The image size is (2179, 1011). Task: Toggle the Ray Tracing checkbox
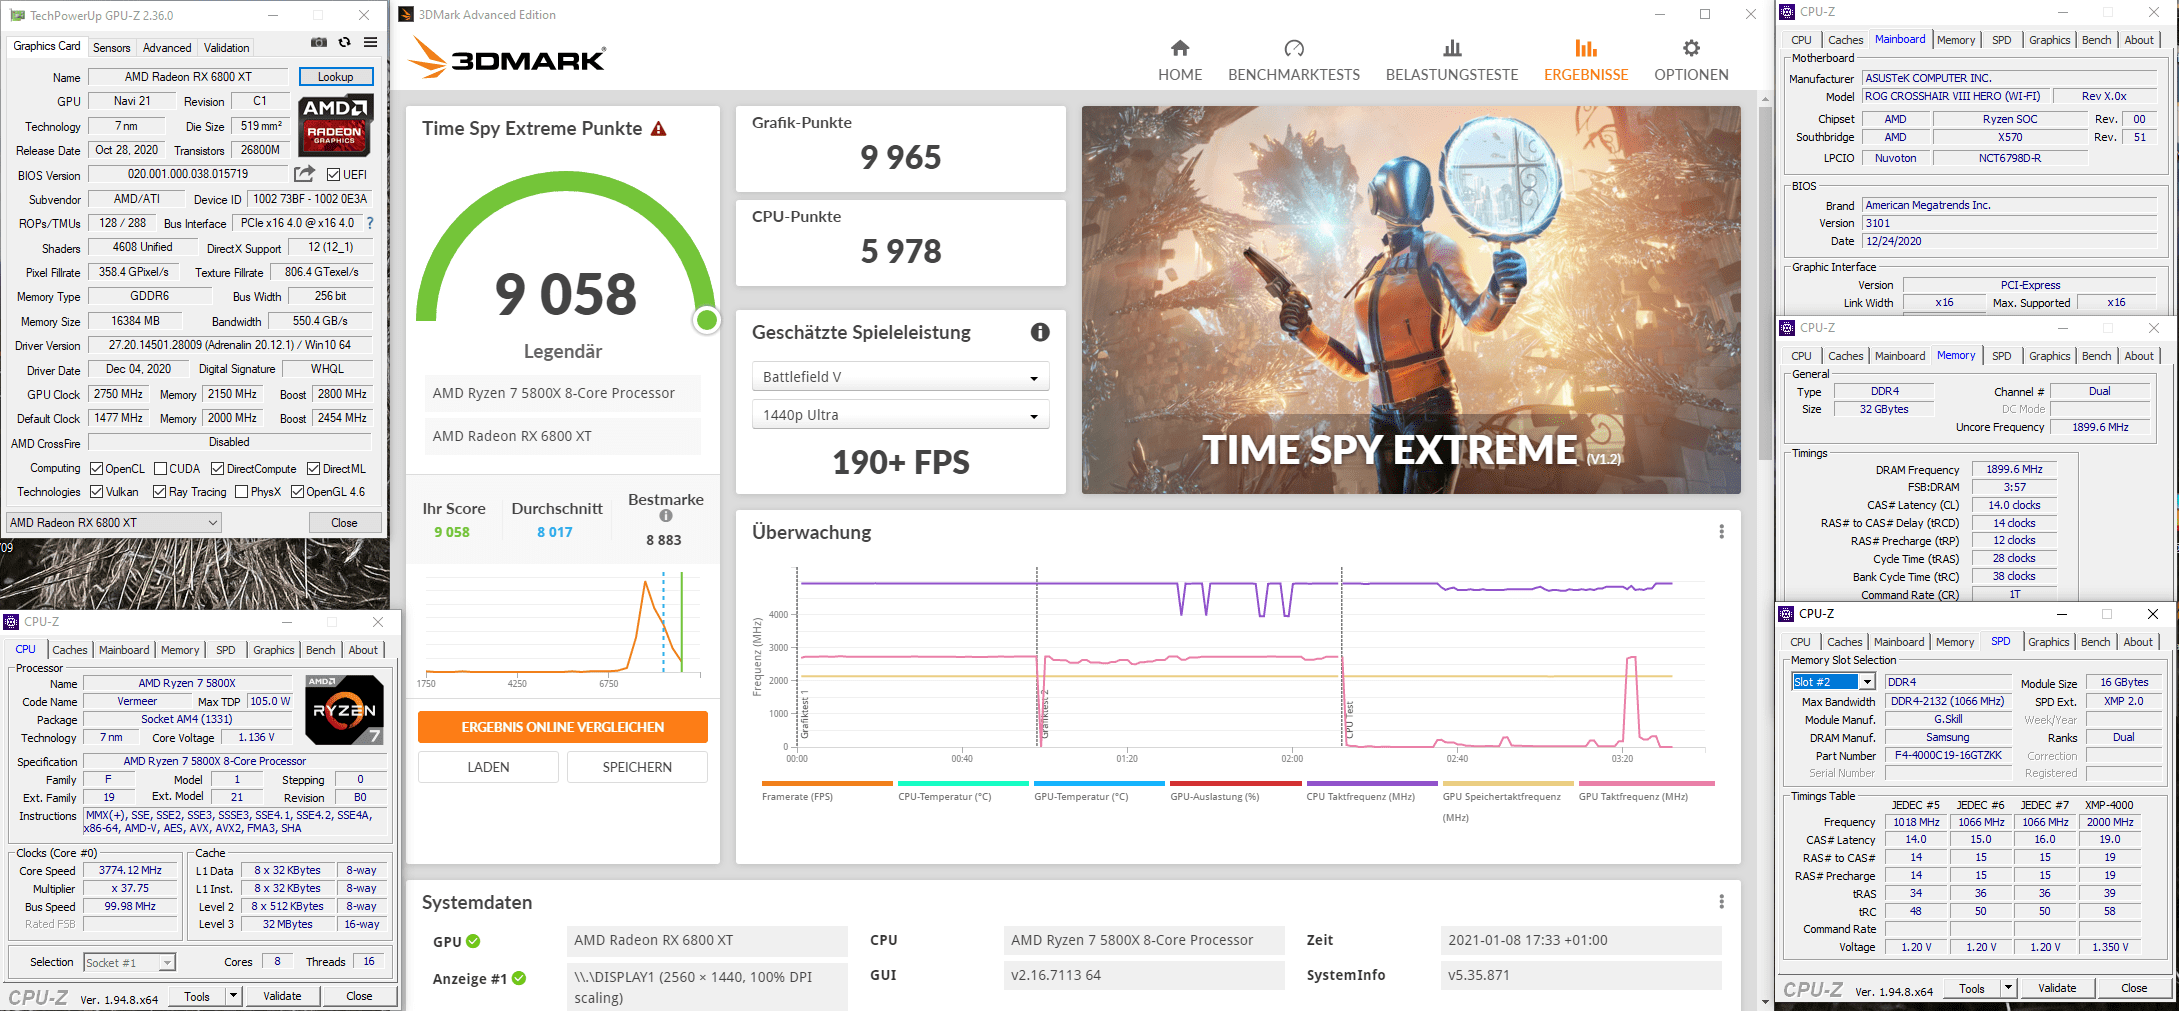point(159,492)
